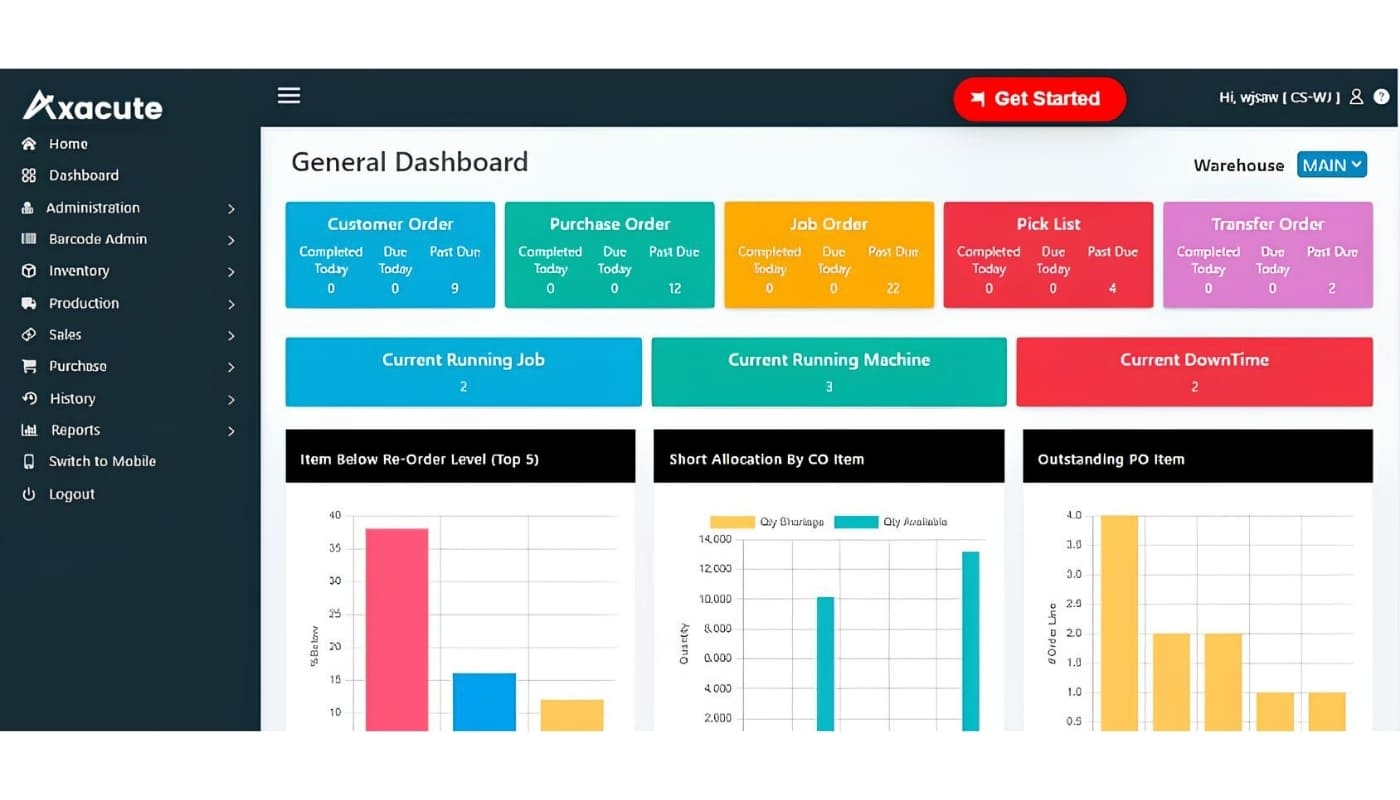Viewport: 1400px width, 800px height.
Task: Open the Warehouse MAIN dropdown
Action: 1331,165
